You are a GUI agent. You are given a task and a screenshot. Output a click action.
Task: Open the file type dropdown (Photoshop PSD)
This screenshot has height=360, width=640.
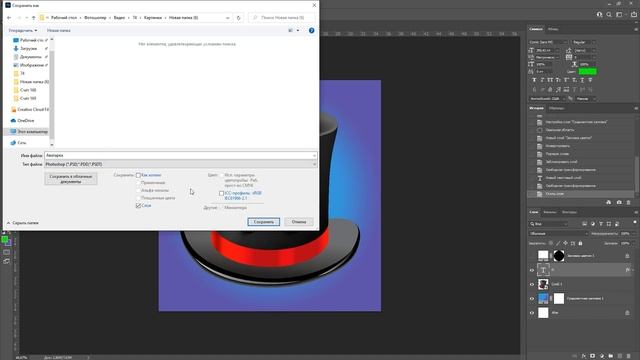[x=180, y=164]
